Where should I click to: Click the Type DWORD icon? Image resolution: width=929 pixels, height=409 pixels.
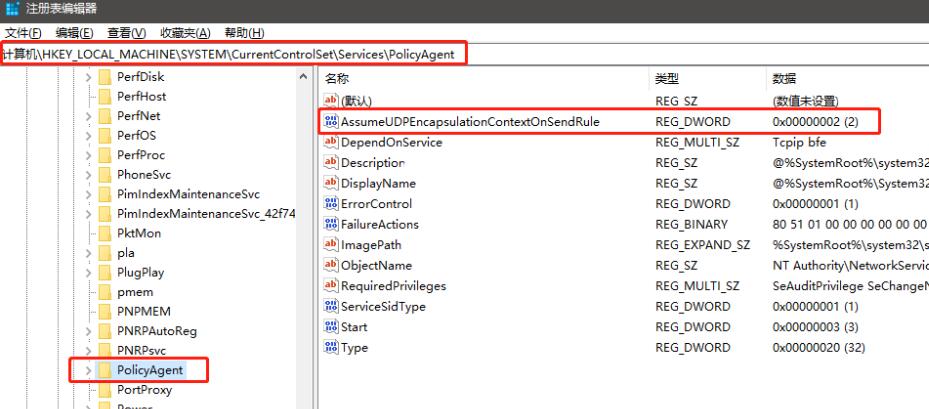[331, 347]
